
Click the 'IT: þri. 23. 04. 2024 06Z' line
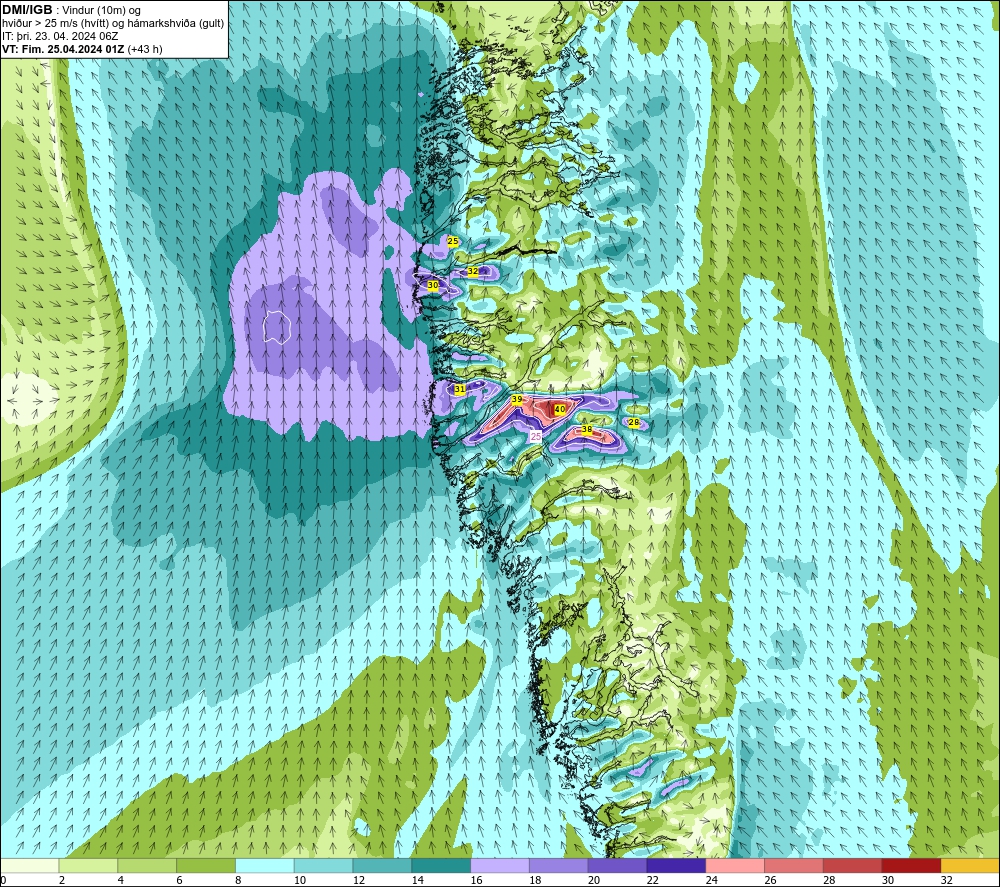coord(60,36)
